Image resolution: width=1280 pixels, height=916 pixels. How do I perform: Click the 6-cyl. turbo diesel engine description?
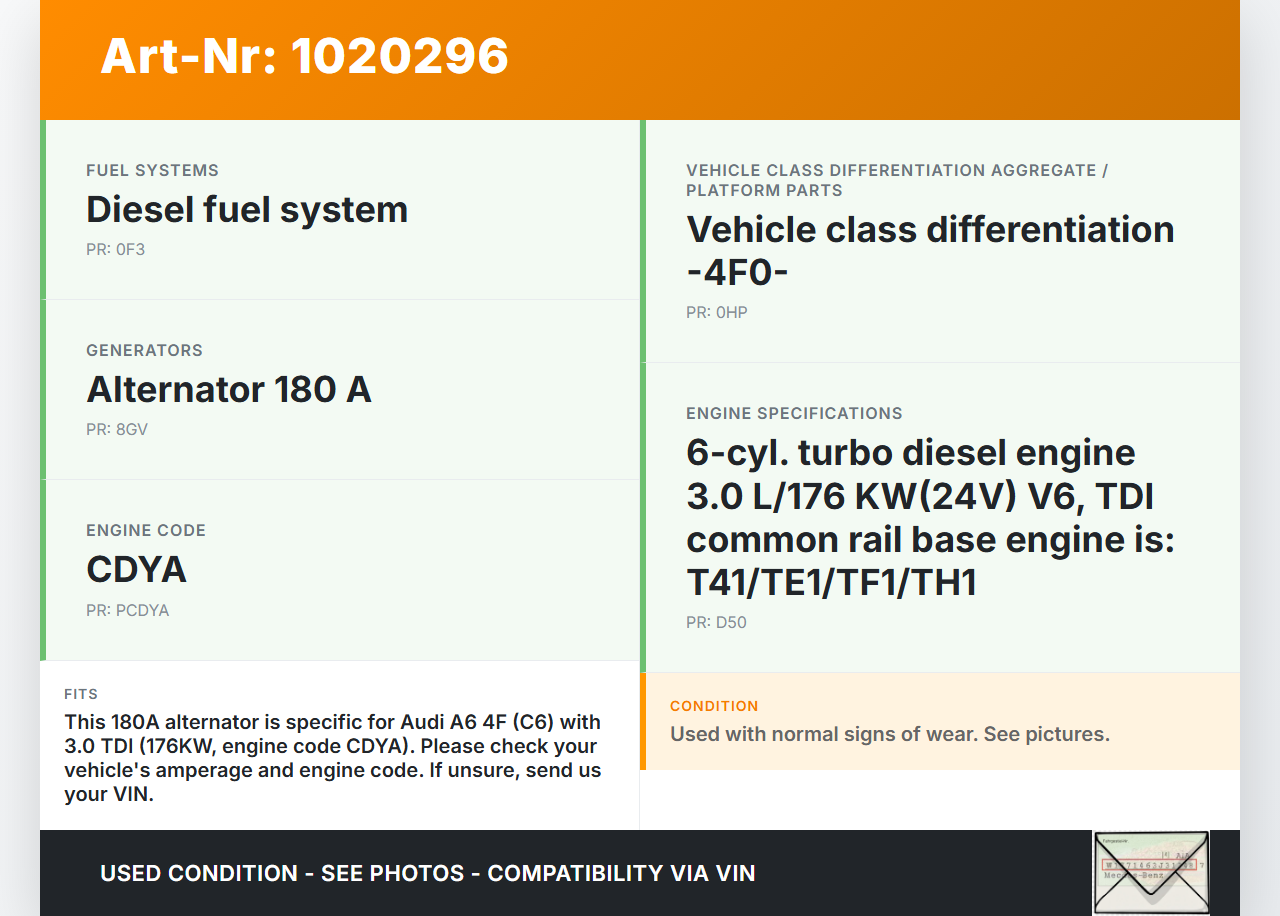coord(930,517)
